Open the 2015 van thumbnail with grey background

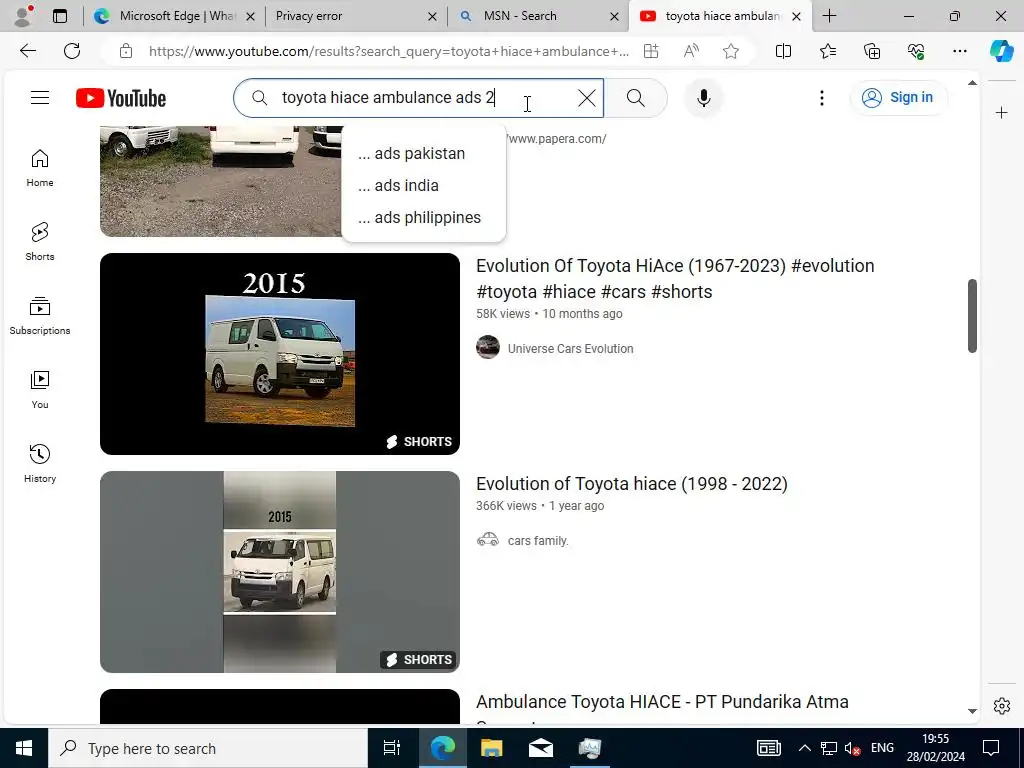pos(280,571)
